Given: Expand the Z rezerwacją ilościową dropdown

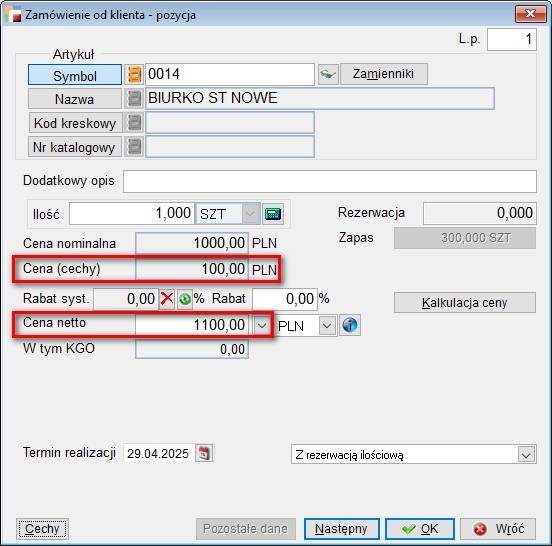Looking at the screenshot, I should (x=526, y=455).
